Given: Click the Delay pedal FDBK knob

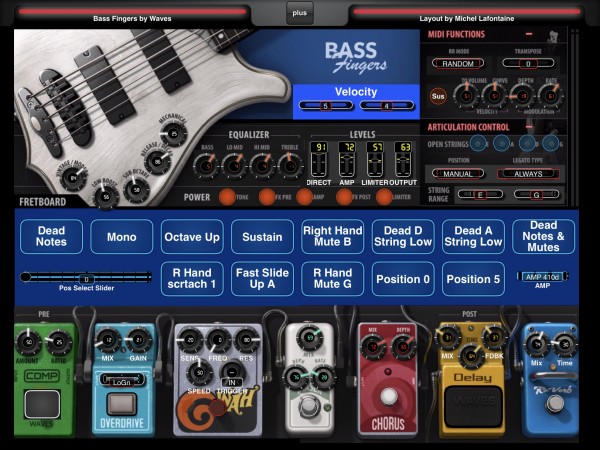Looking at the screenshot, I should click(x=494, y=337).
